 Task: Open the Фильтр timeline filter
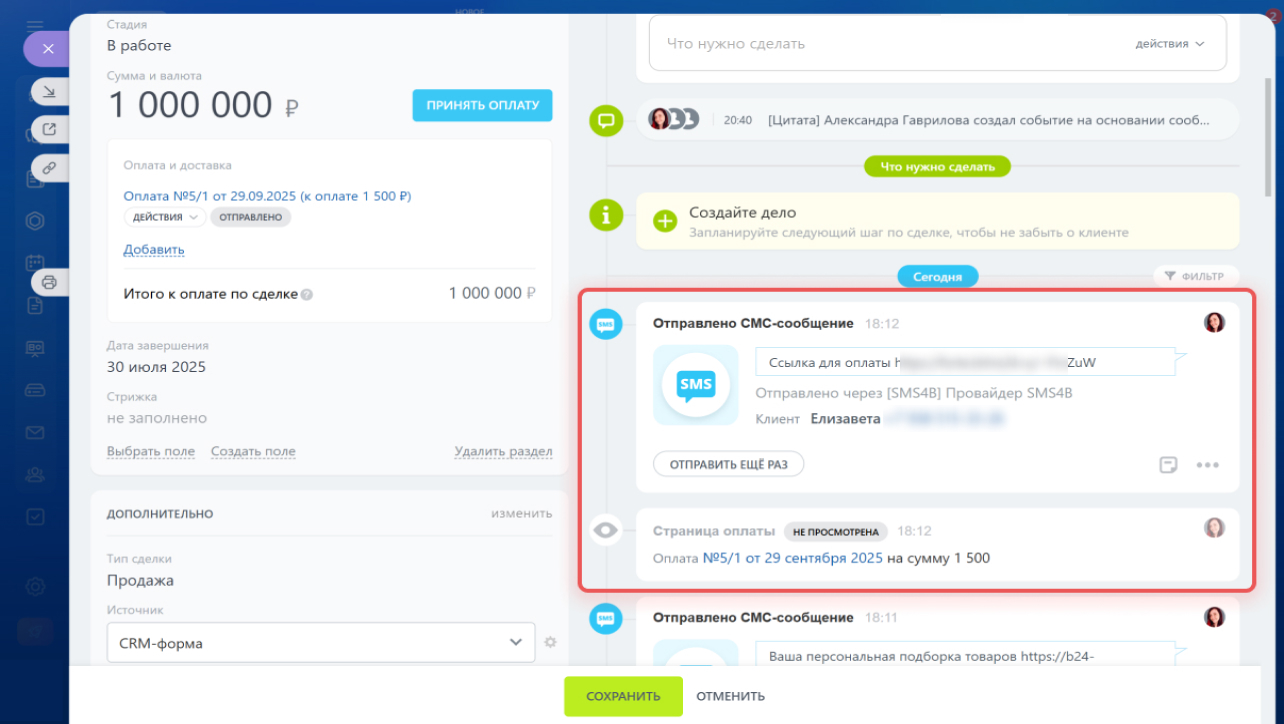pos(1196,276)
